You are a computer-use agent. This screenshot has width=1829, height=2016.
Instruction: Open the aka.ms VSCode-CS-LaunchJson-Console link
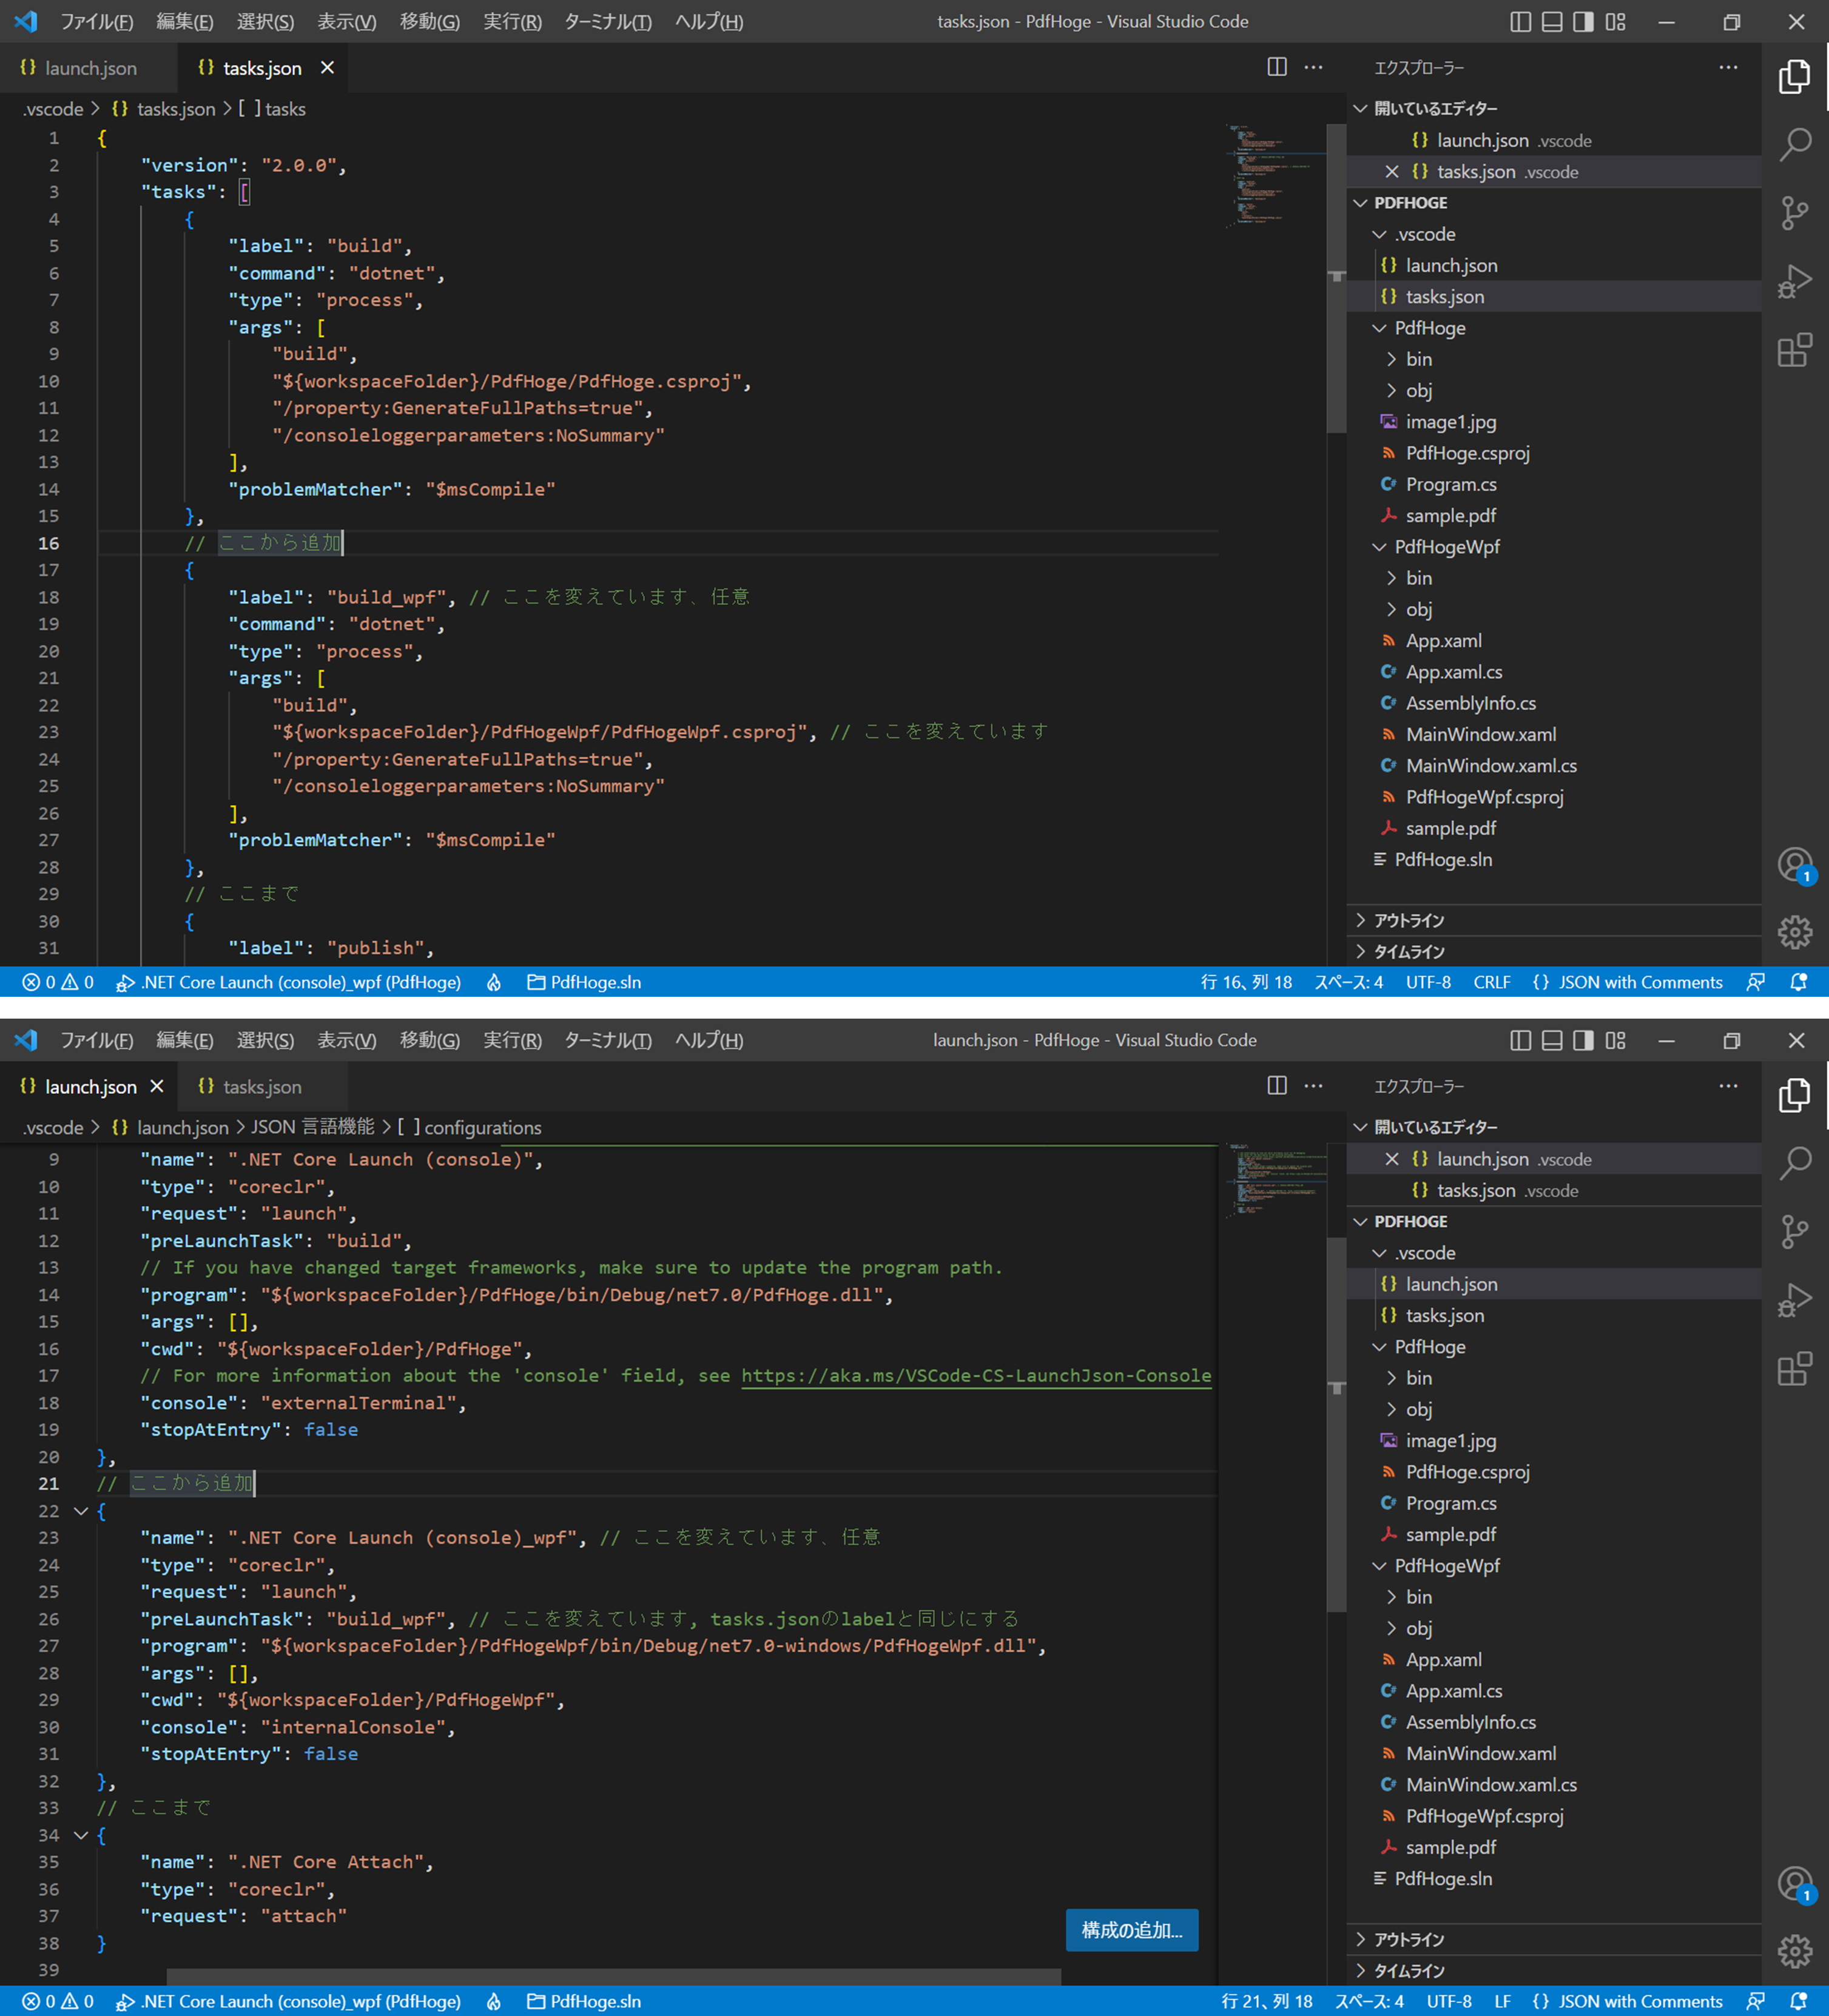point(975,1376)
